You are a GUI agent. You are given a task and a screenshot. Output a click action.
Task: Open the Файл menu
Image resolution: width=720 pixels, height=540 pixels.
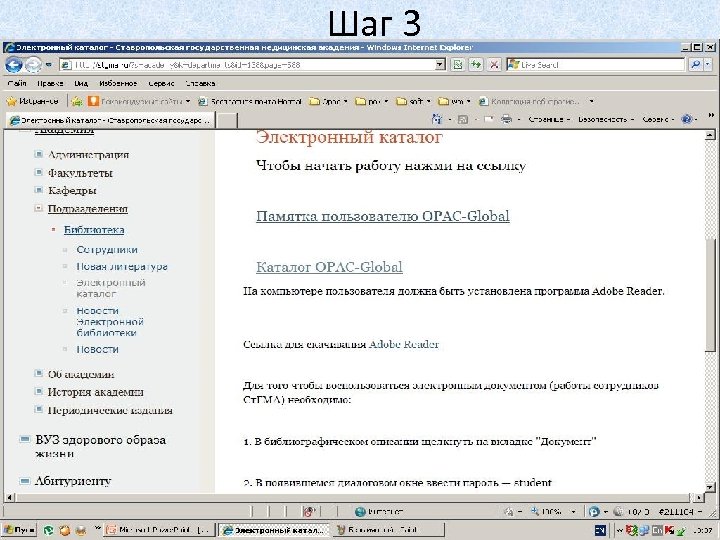point(17,84)
